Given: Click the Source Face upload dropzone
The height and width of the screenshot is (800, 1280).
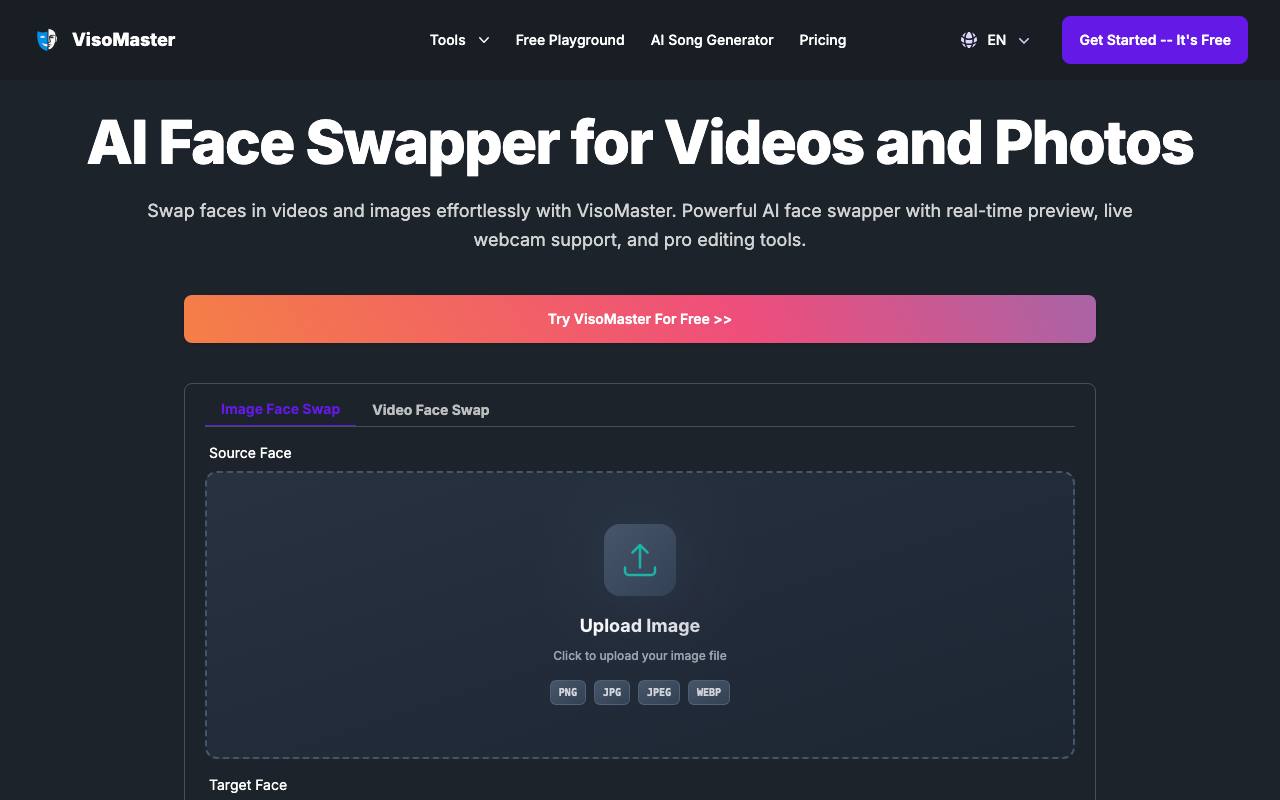Looking at the screenshot, I should click(640, 615).
